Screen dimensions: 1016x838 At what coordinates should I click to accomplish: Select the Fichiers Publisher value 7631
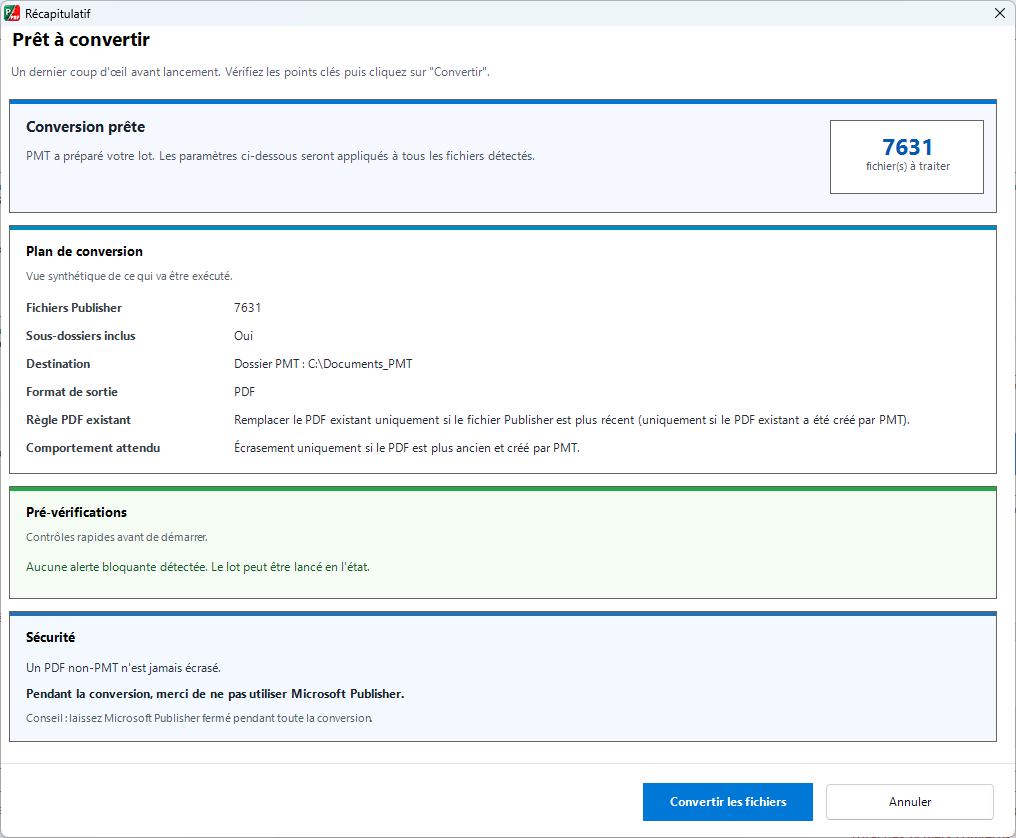tap(248, 308)
